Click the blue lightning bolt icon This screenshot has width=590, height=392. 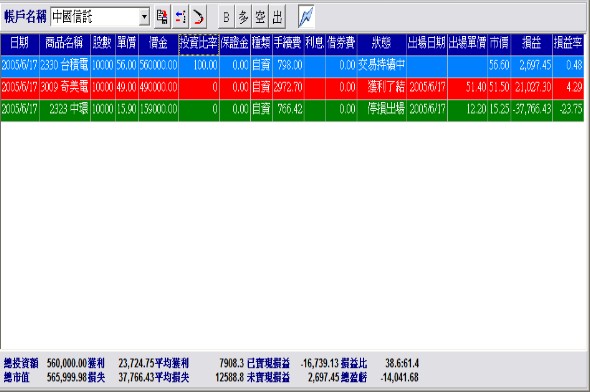pyautogui.click(x=306, y=17)
